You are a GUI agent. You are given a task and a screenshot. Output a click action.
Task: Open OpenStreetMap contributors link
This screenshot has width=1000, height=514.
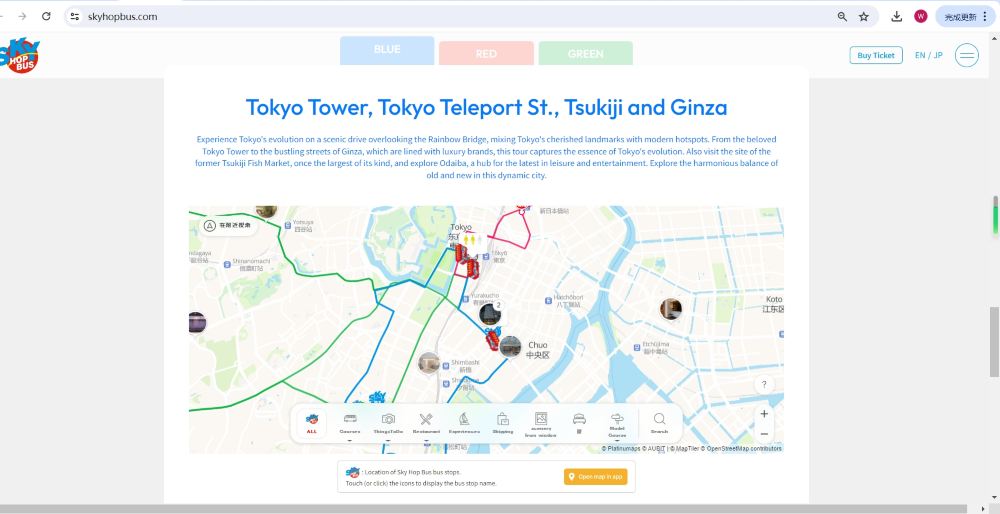click(x=743, y=448)
